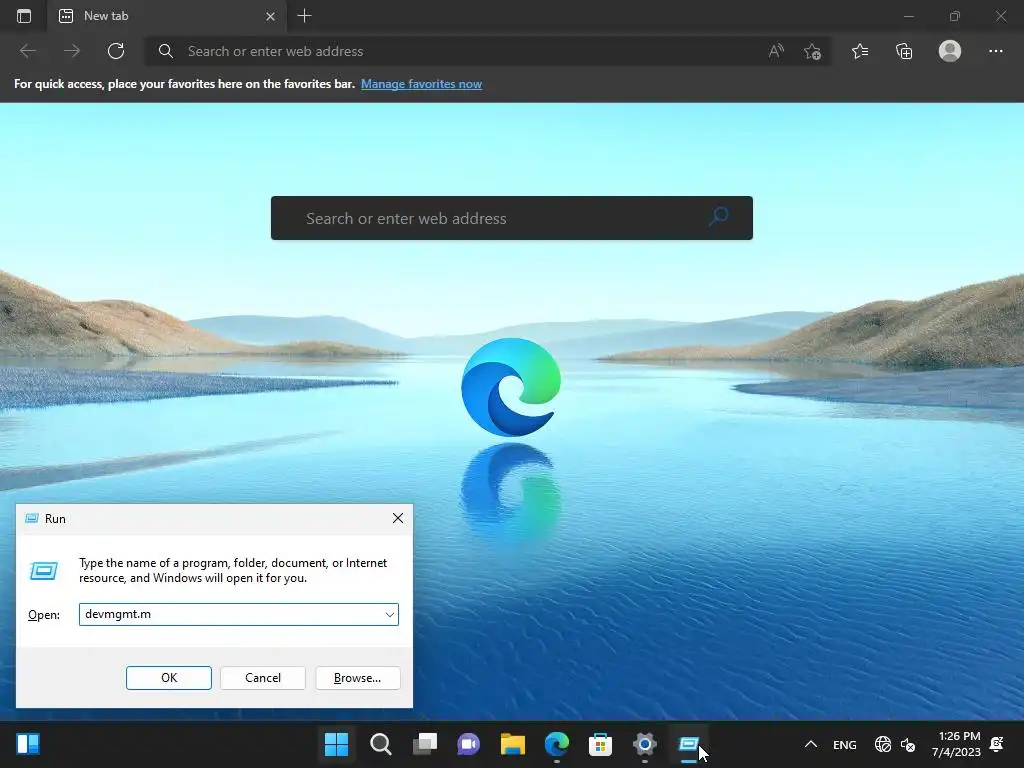The height and width of the screenshot is (768, 1024).
Task: Go forward with the forward arrow
Action: [x=72, y=51]
